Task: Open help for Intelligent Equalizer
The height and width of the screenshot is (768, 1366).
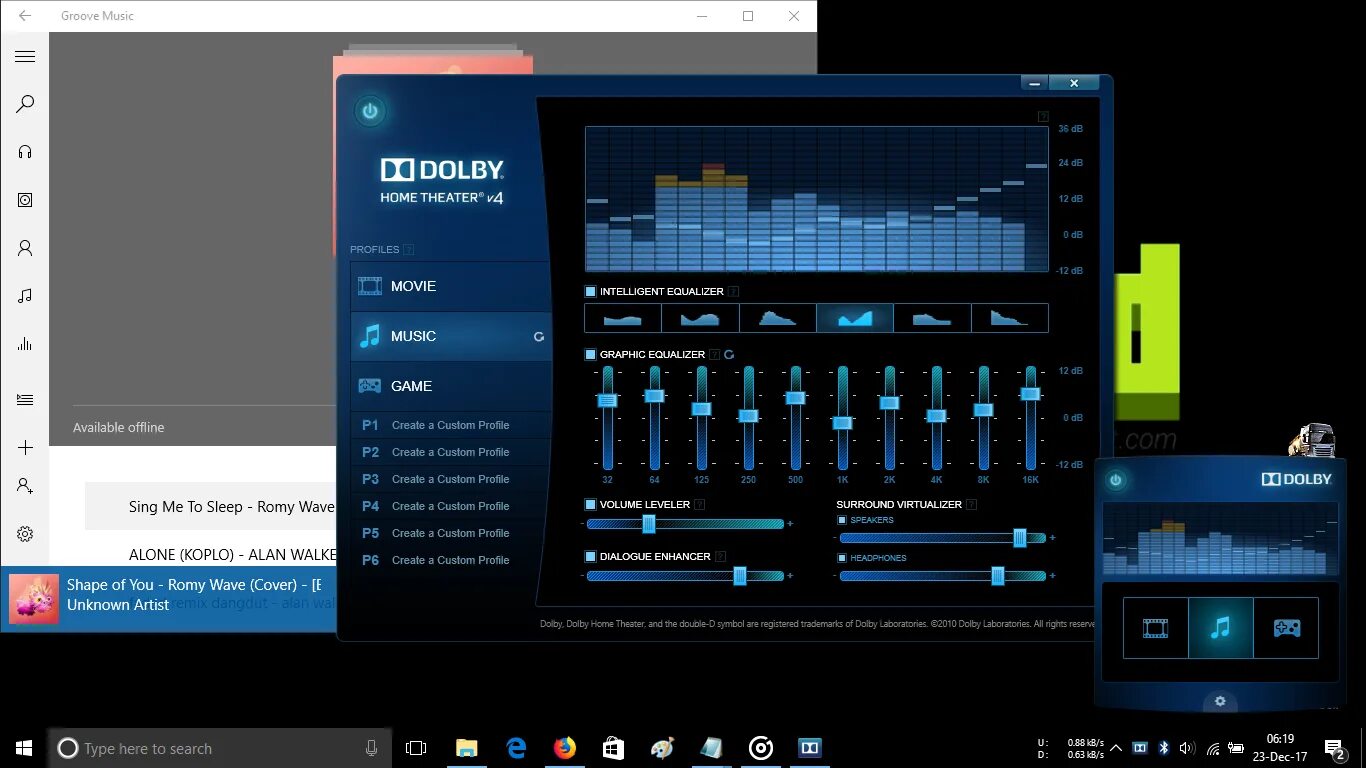Action: coord(733,292)
